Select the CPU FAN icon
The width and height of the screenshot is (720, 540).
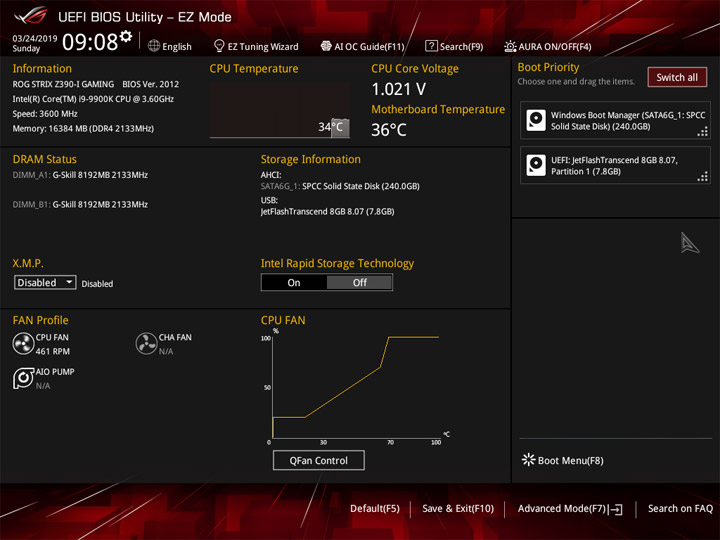coord(23,343)
